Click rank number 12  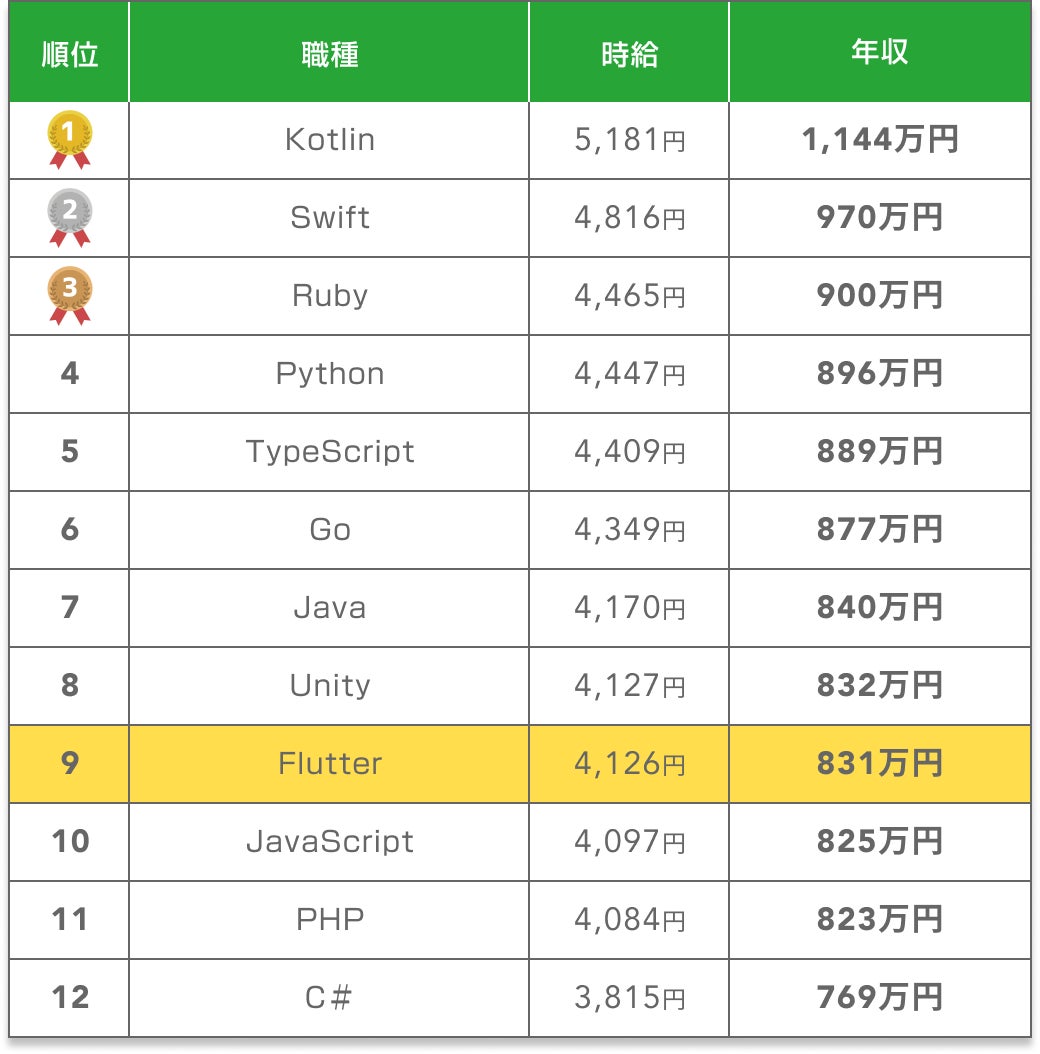69,998
